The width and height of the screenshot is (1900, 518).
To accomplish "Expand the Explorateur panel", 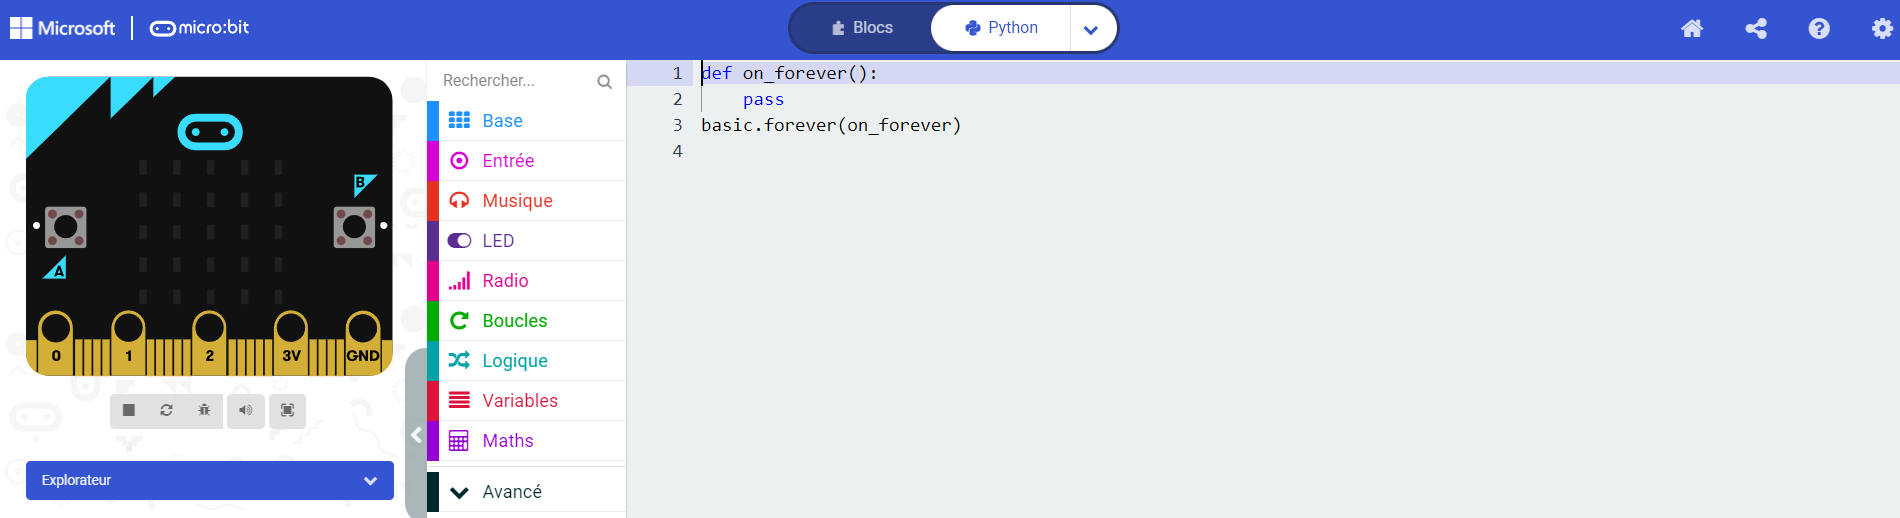I will [x=210, y=480].
